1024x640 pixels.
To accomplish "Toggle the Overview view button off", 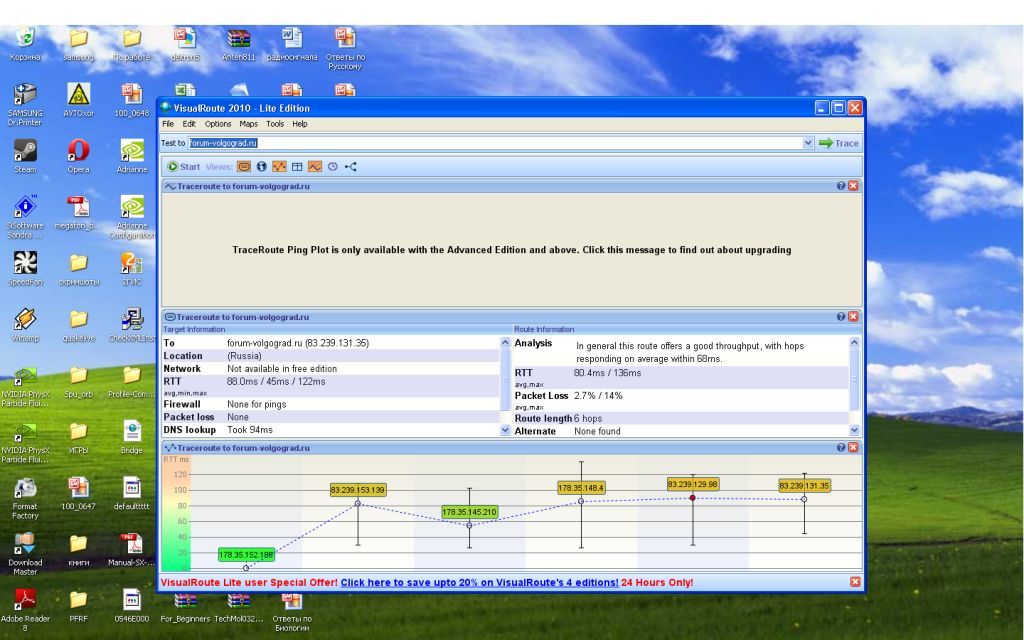I will coord(244,166).
